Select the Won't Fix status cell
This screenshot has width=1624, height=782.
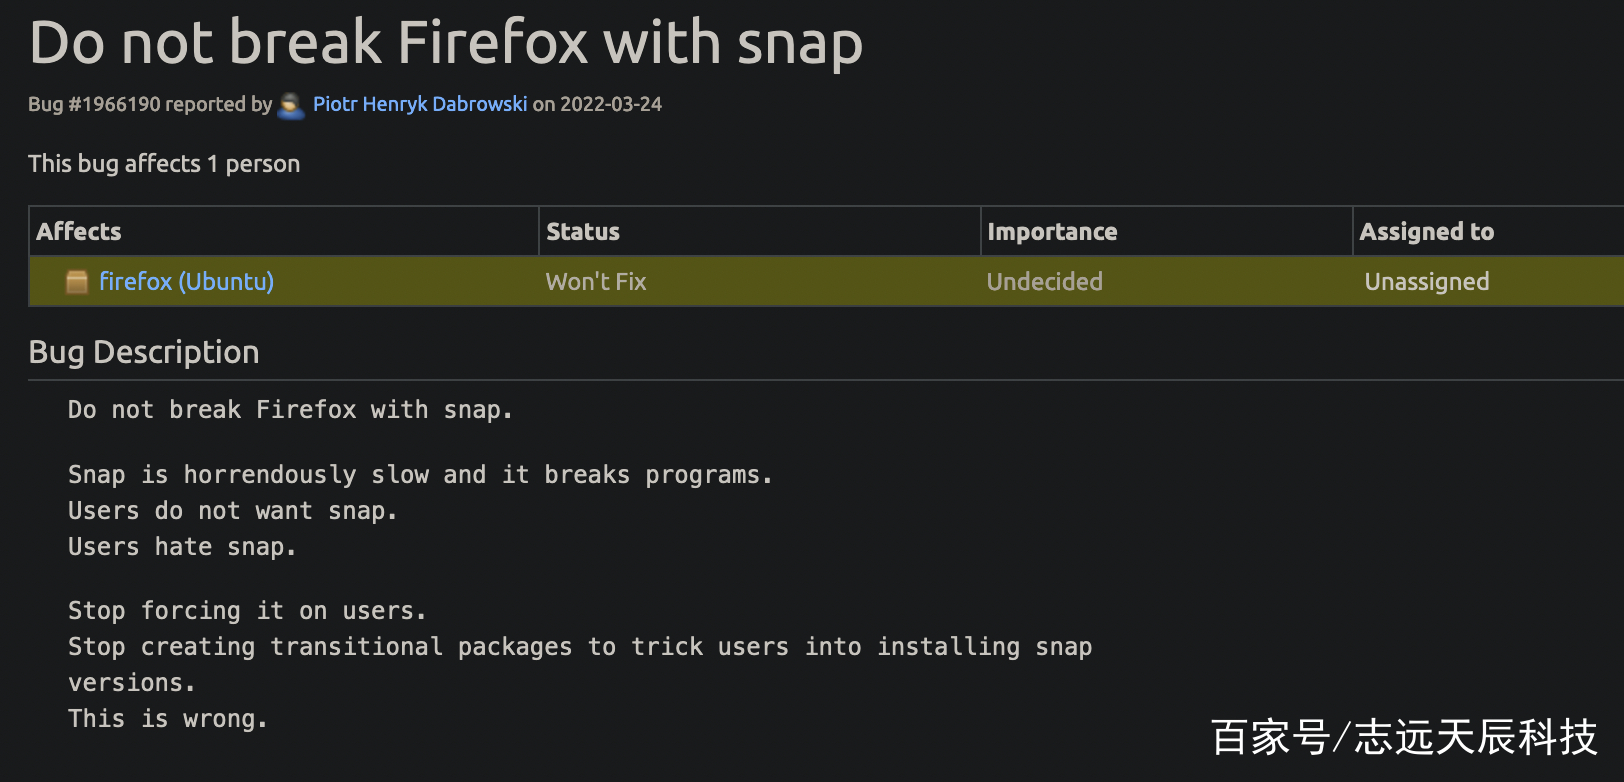tap(596, 282)
